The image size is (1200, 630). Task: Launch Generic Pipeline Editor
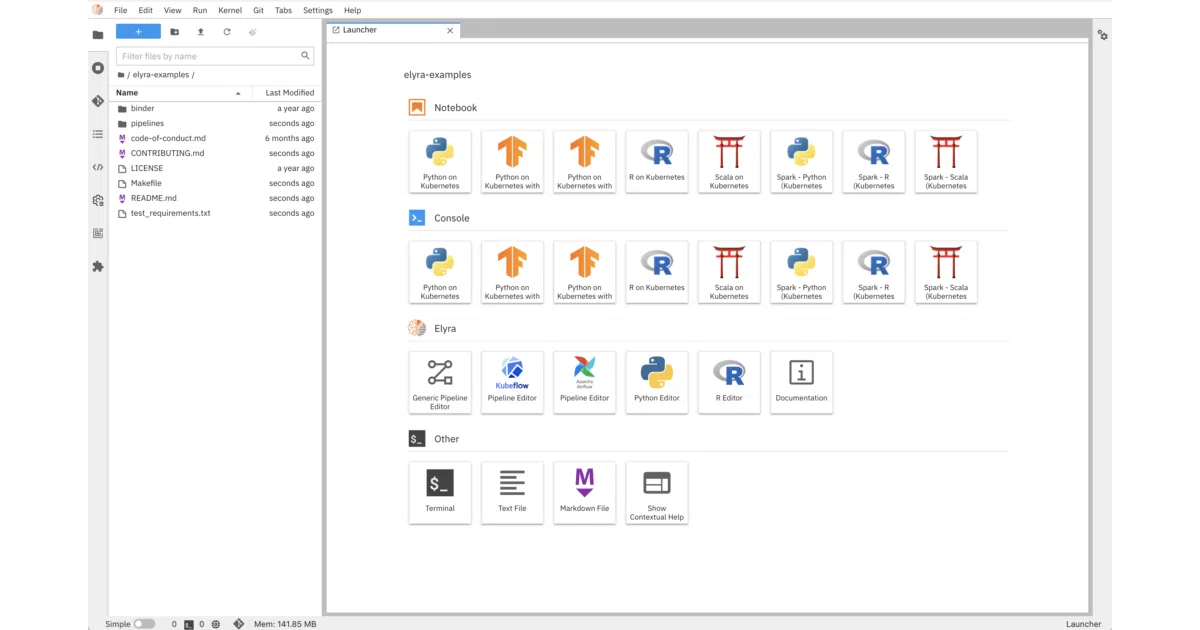pos(440,383)
